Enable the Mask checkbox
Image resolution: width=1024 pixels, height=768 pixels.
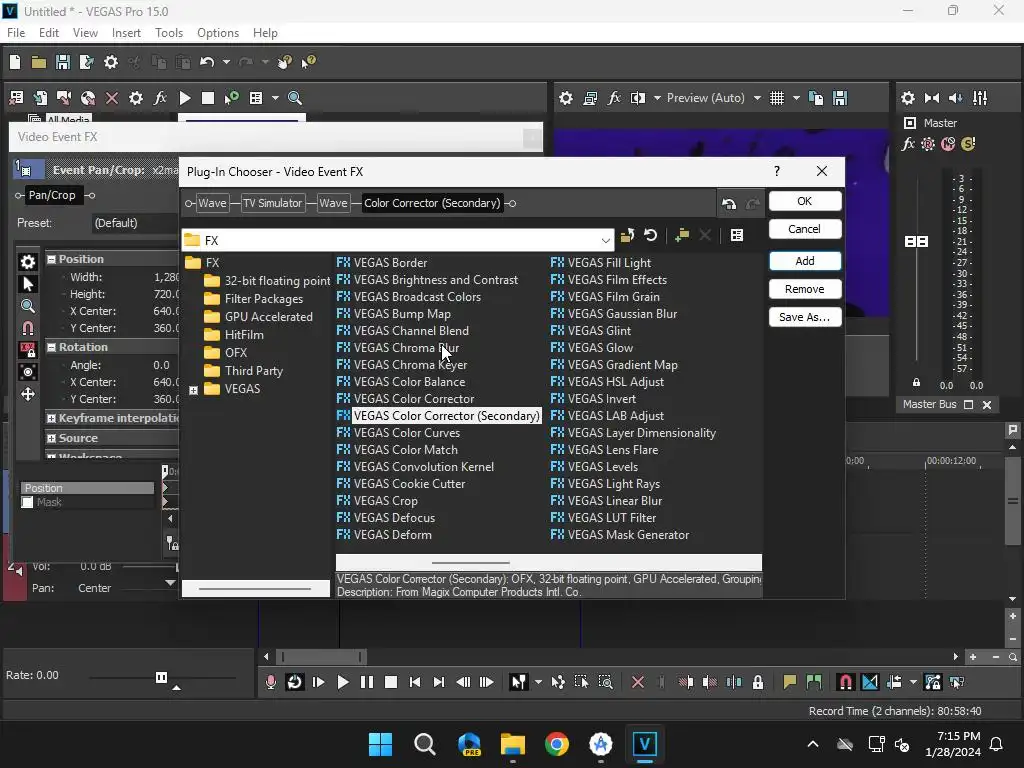[27, 502]
